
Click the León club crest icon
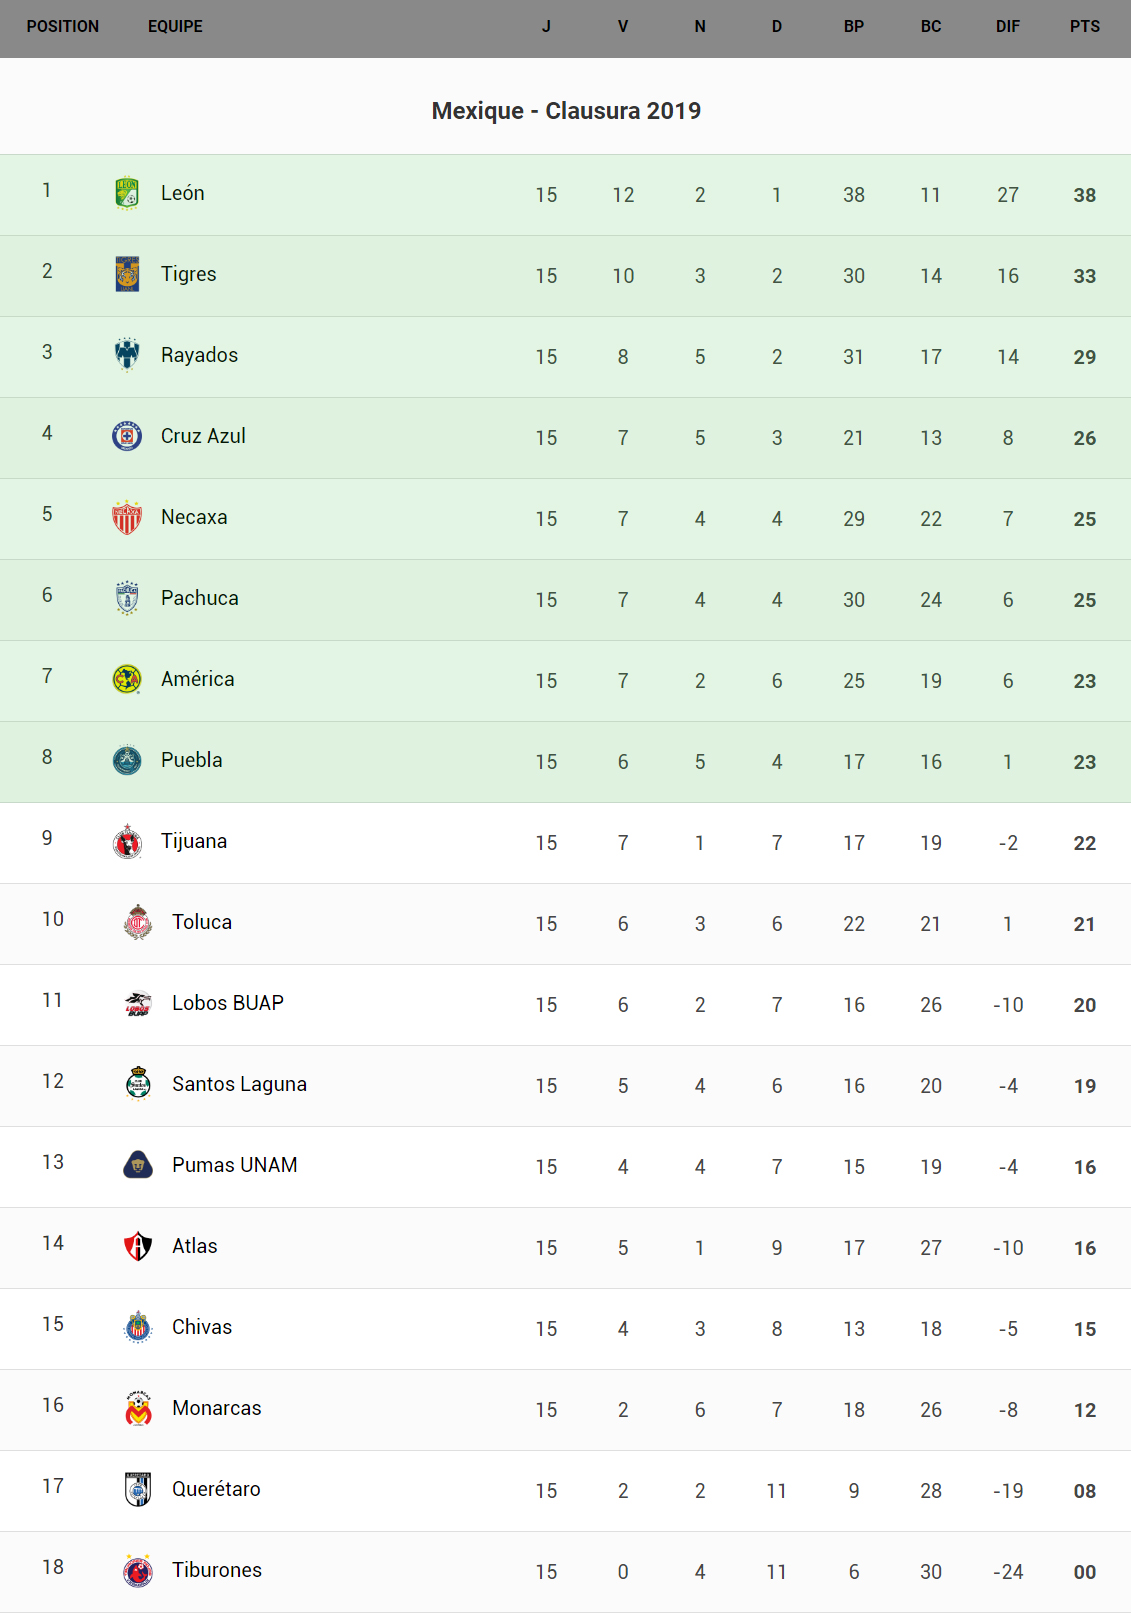(x=127, y=193)
